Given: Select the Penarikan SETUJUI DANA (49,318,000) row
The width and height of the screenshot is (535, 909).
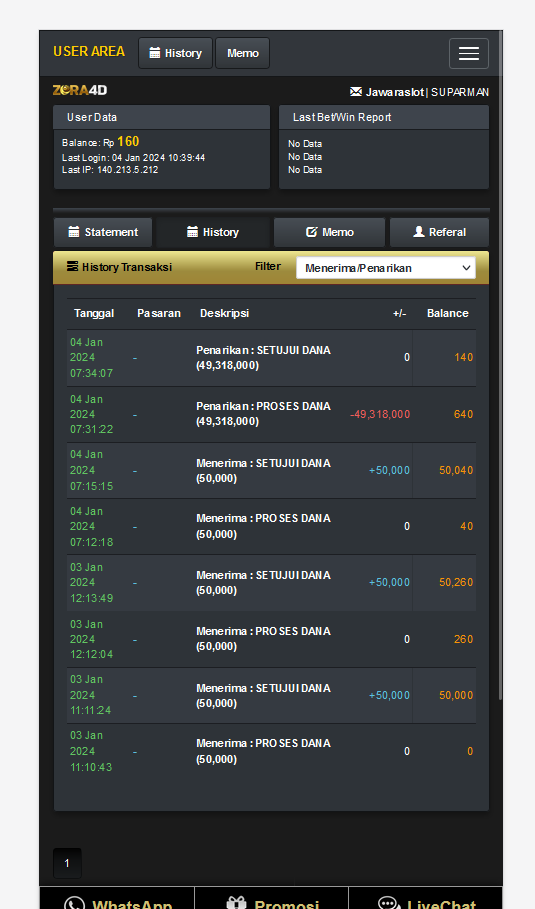Looking at the screenshot, I should (271, 358).
